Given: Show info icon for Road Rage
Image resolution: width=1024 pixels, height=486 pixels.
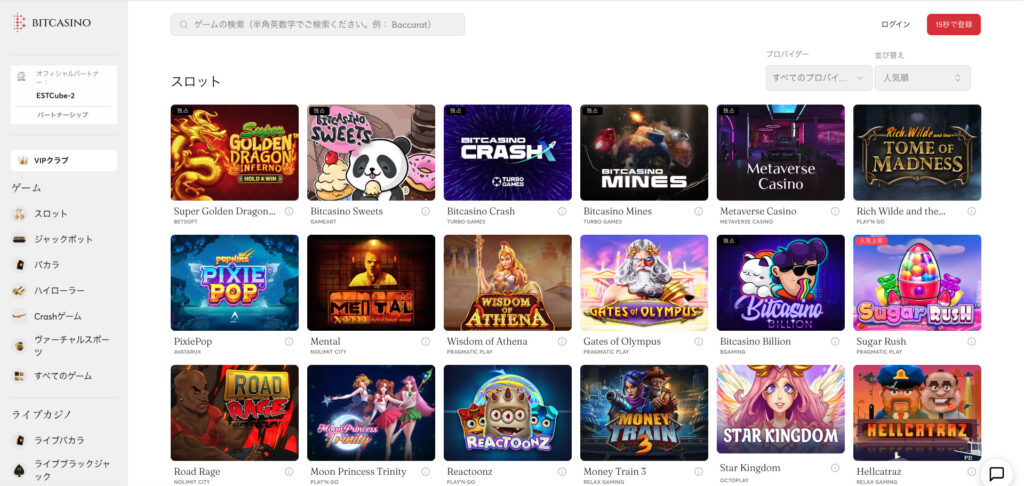Looking at the screenshot, I should [289, 471].
